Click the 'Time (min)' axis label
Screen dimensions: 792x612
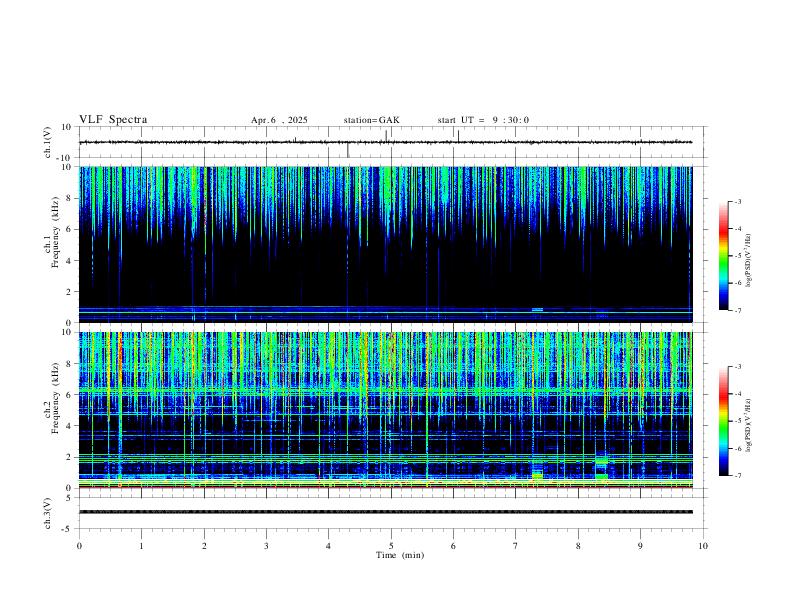[400, 555]
